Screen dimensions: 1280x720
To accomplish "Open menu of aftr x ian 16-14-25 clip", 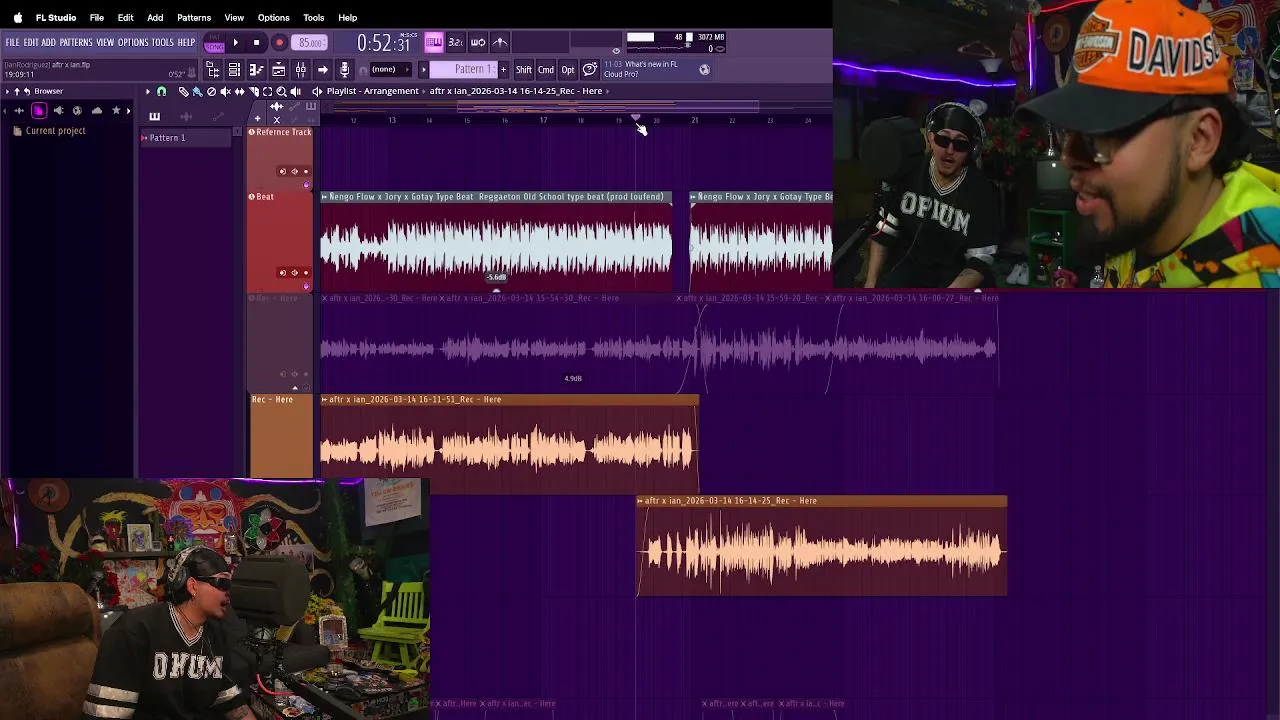I will tap(641, 500).
